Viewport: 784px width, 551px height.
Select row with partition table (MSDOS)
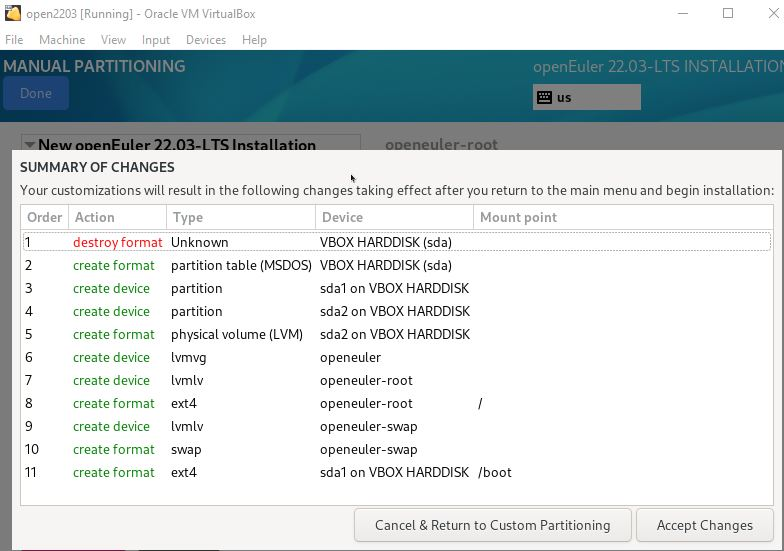pyautogui.click(x=396, y=266)
